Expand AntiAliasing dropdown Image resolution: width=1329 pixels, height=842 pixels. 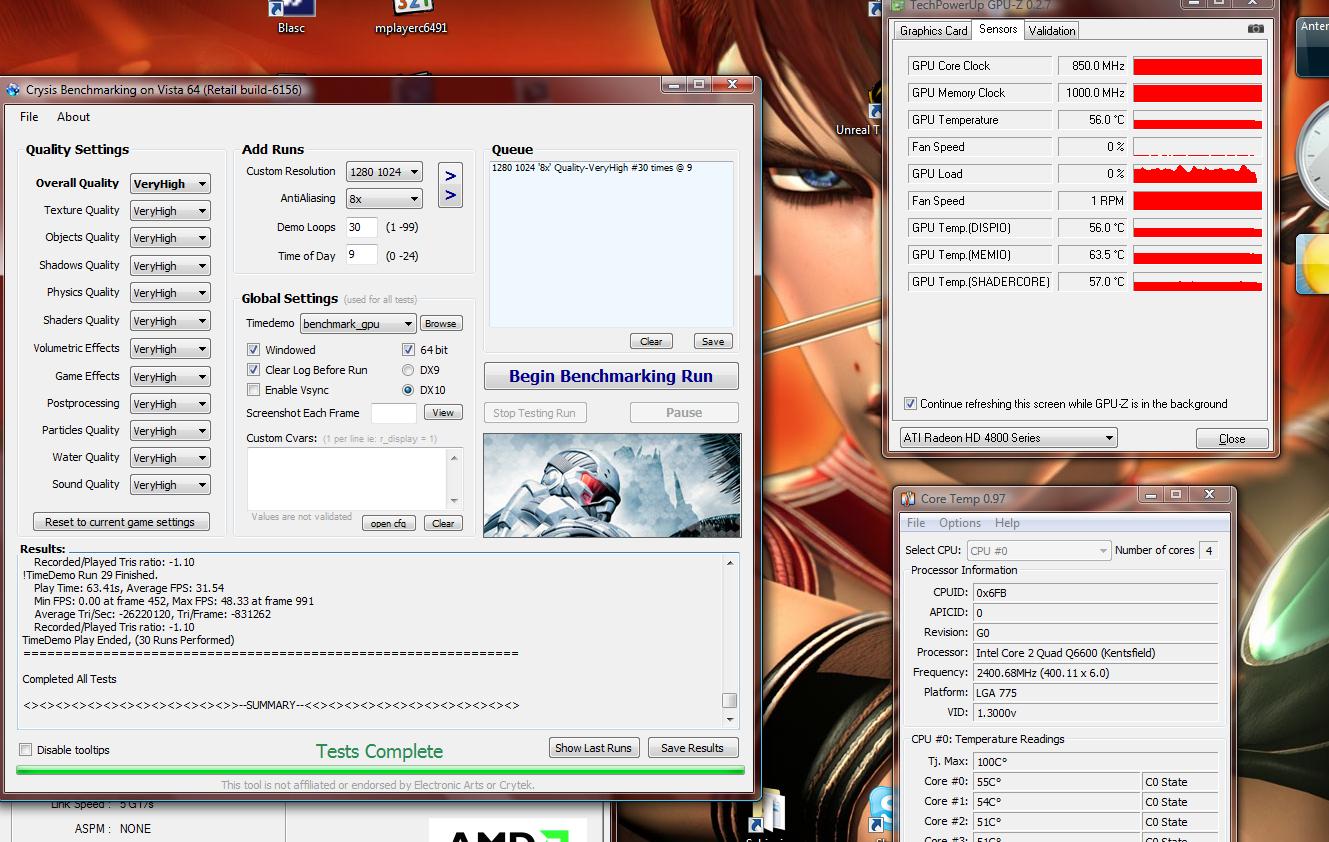384,199
